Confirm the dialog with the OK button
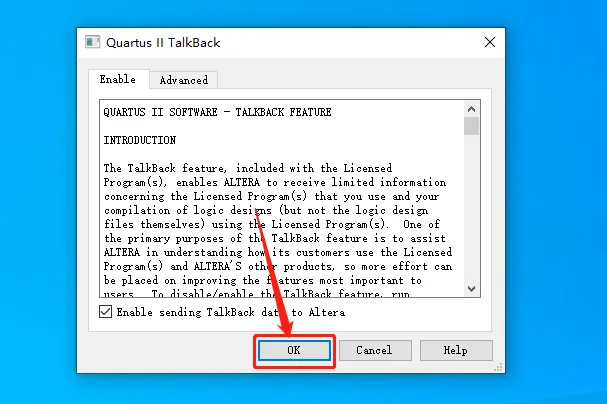Image resolution: width=607 pixels, height=404 pixels. tap(294, 350)
